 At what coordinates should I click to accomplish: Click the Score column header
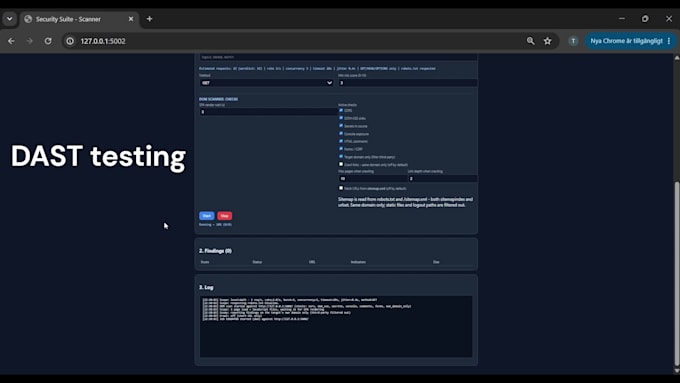point(205,262)
